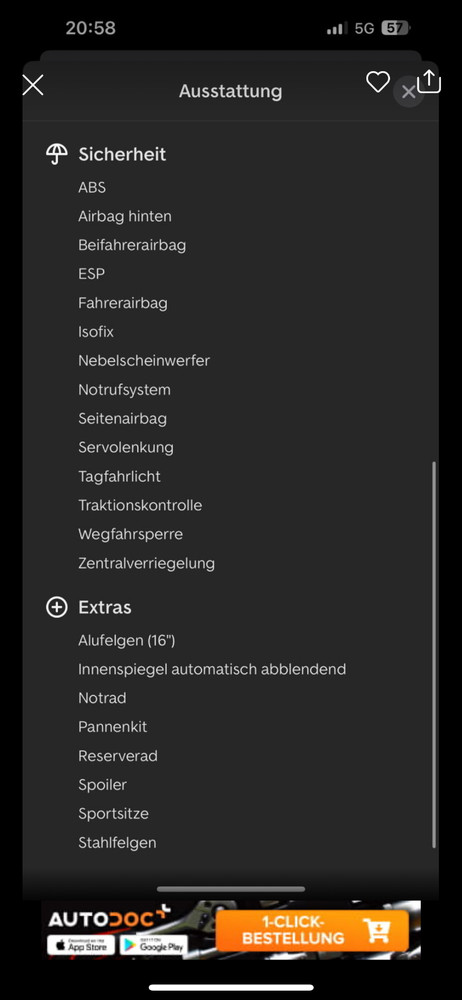The width and height of the screenshot is (462, 1000).
Task: Tap the vertical scrollbar on the right
Action: (434, 654)
